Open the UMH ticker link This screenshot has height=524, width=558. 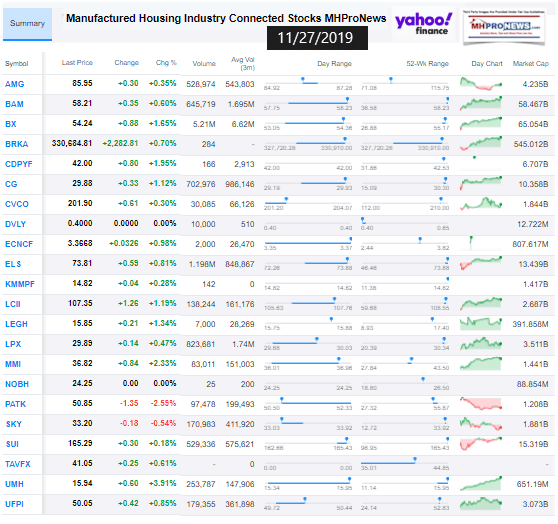[x=14, y=484]
